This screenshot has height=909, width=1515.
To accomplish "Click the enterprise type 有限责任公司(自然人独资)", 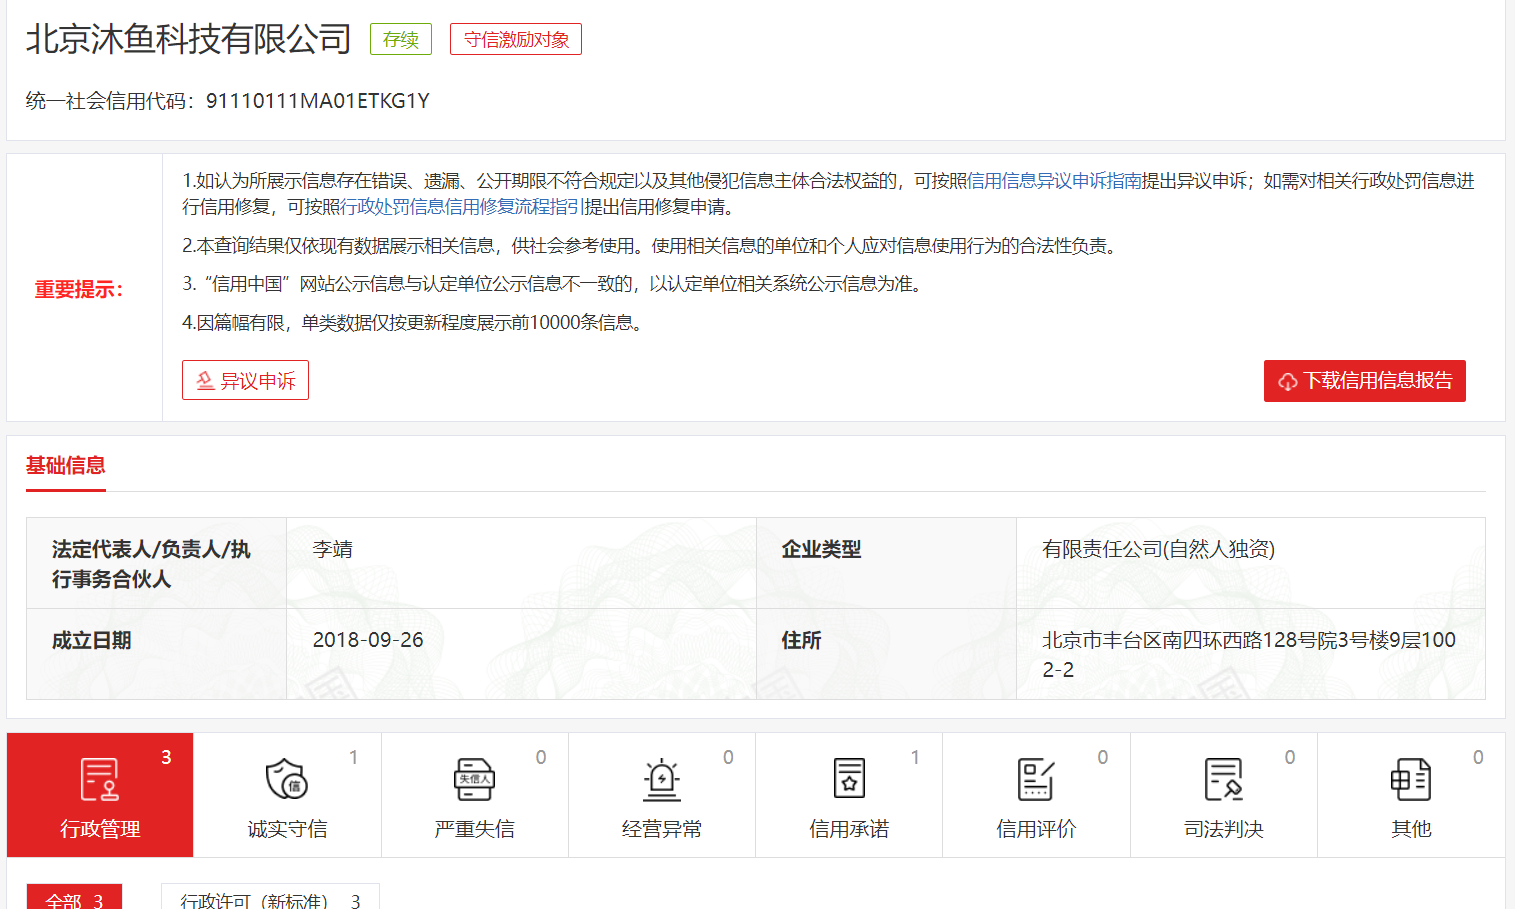I will coord(1158,549).
